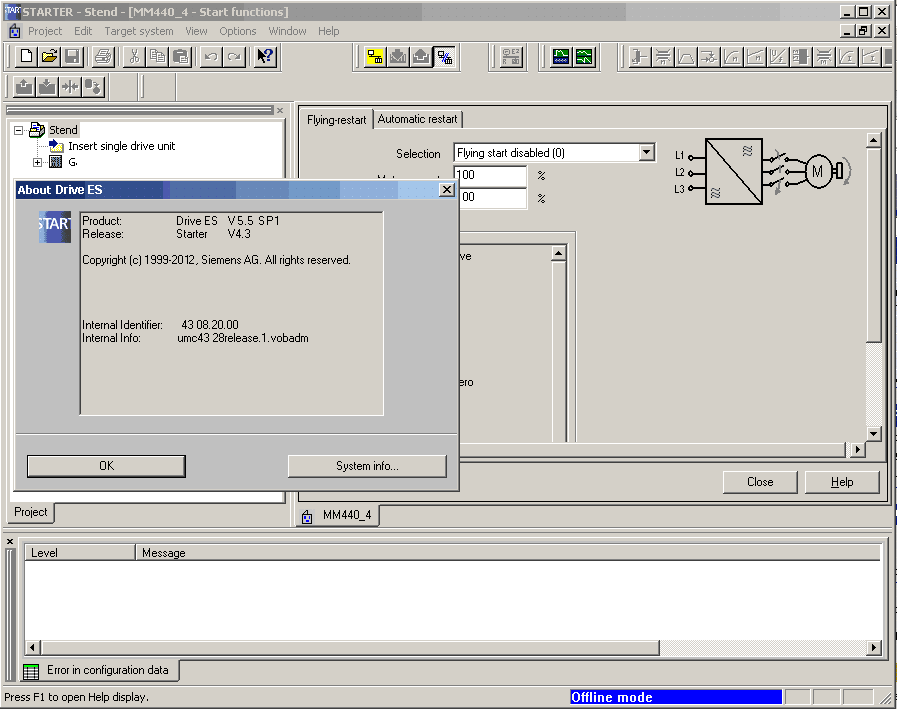Viewport: 897px width, 709px height.
Task: Click the U/f control toolbar icon
Action: 778,57
